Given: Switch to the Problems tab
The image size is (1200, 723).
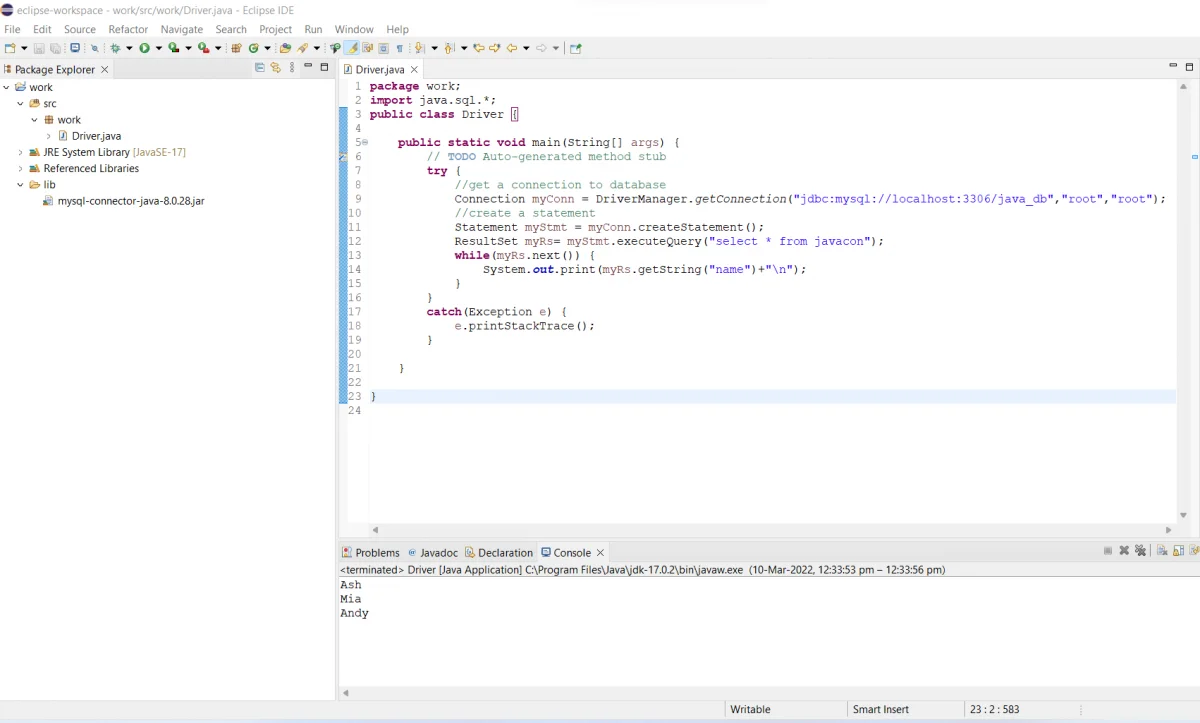Looking at the screenshot, I should pyautogui.click(x=376, y=552).
